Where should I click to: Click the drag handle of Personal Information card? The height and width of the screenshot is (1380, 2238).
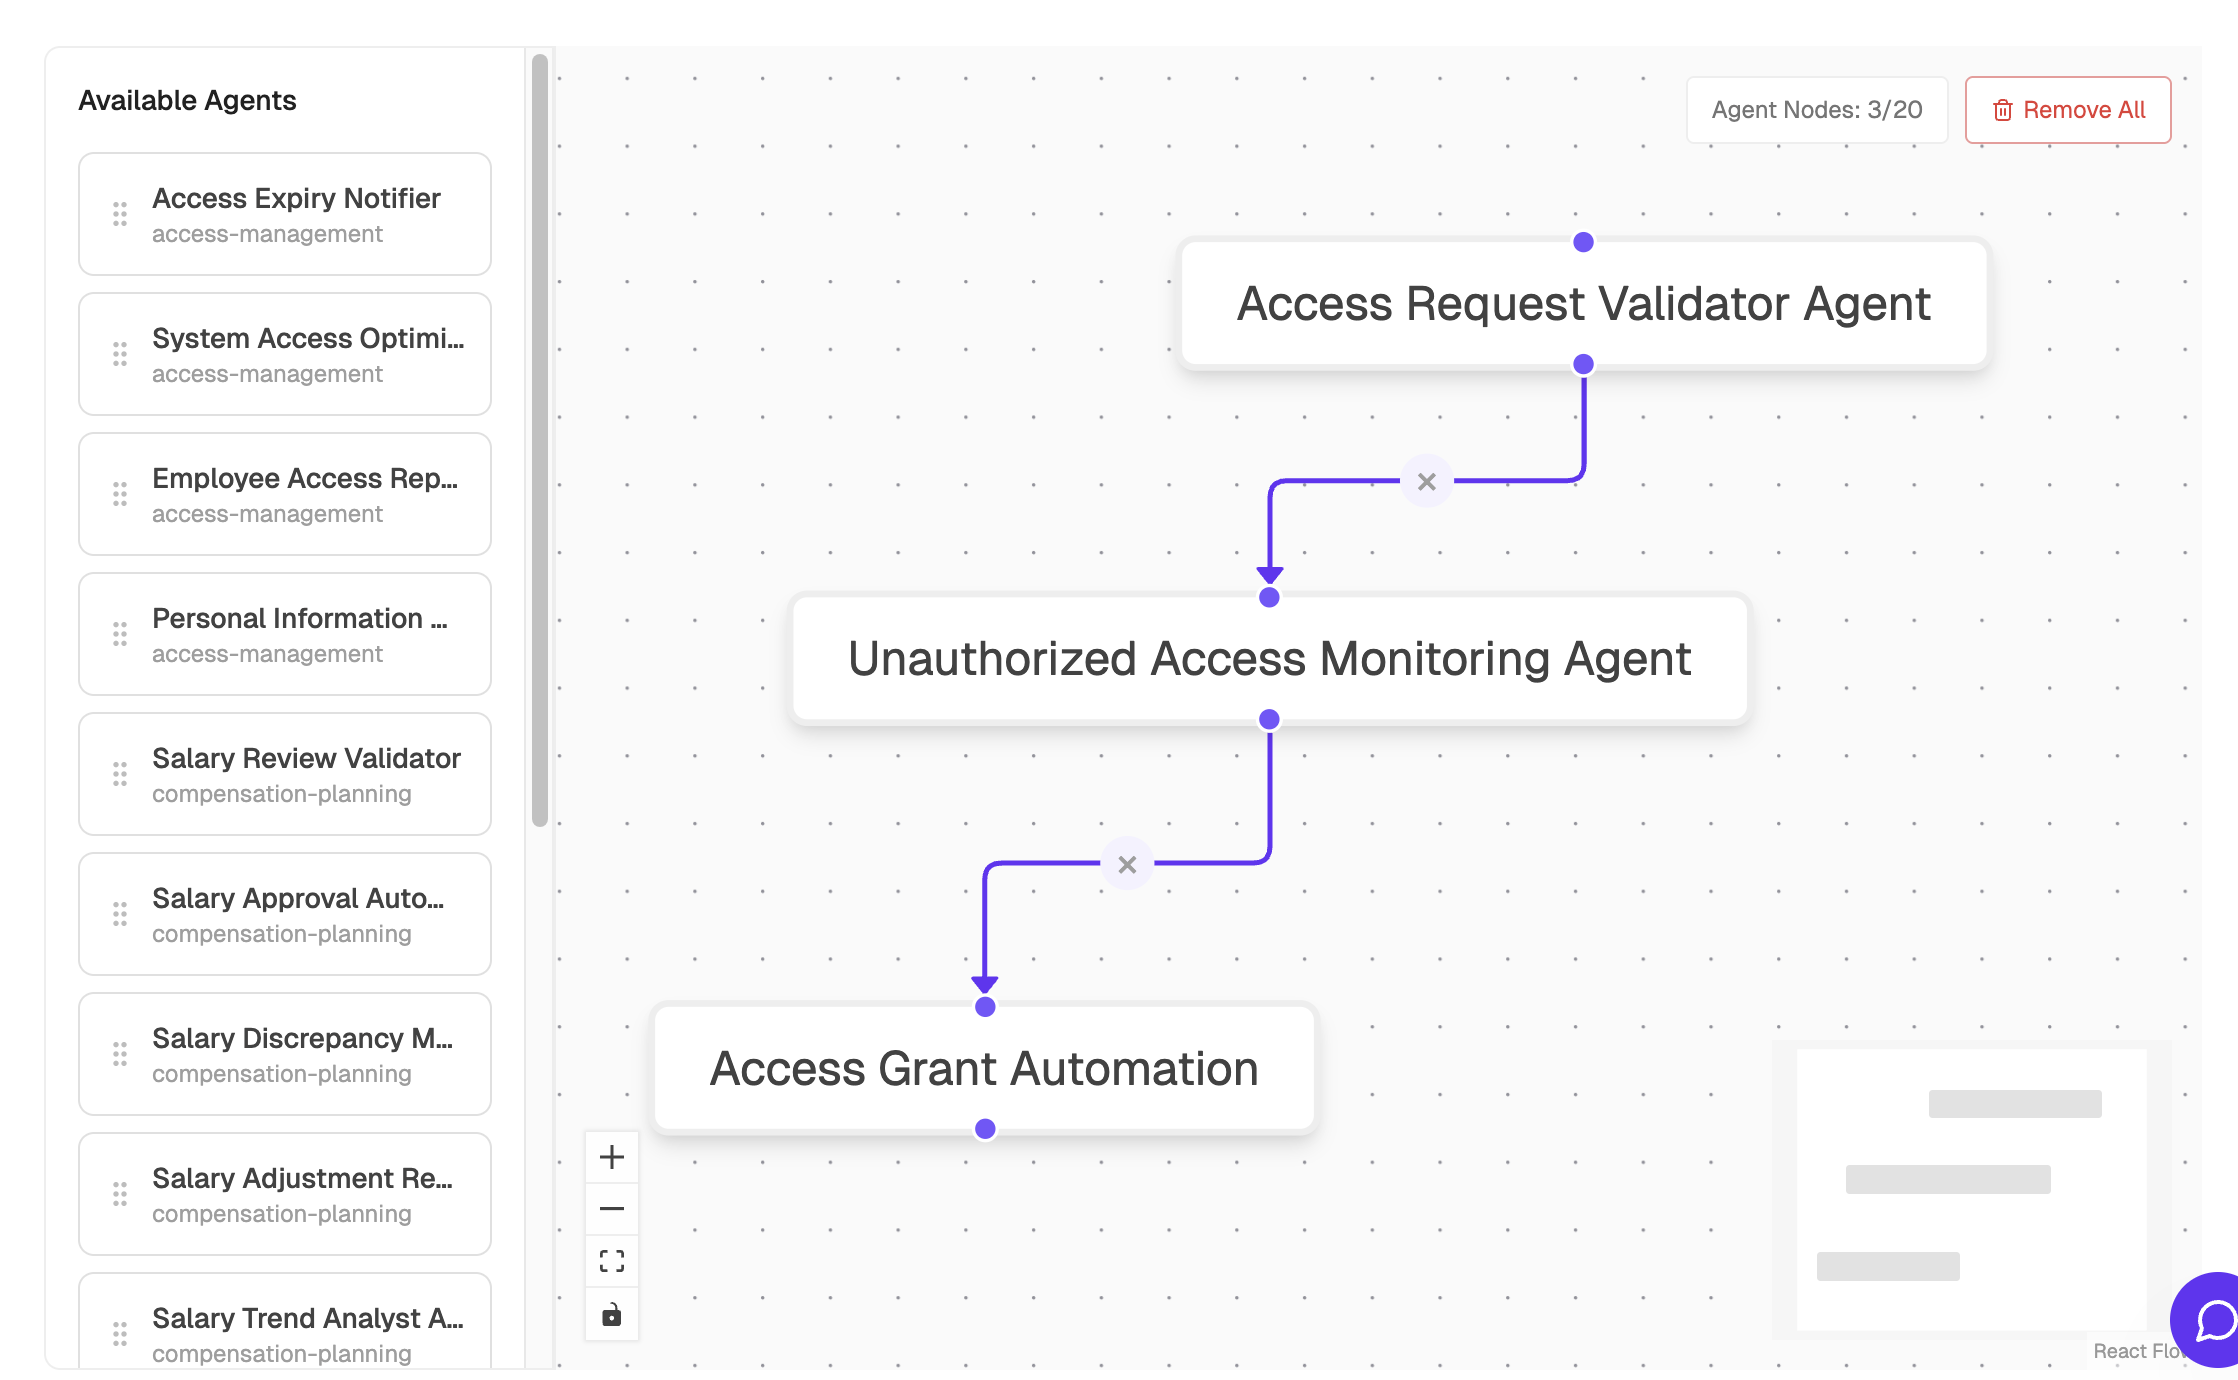[120, 634]
